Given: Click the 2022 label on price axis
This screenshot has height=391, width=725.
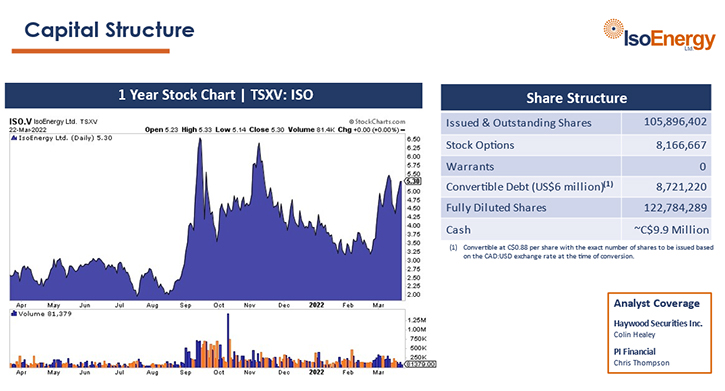Looking at the screenshot, I should click(x=316, y=305).
